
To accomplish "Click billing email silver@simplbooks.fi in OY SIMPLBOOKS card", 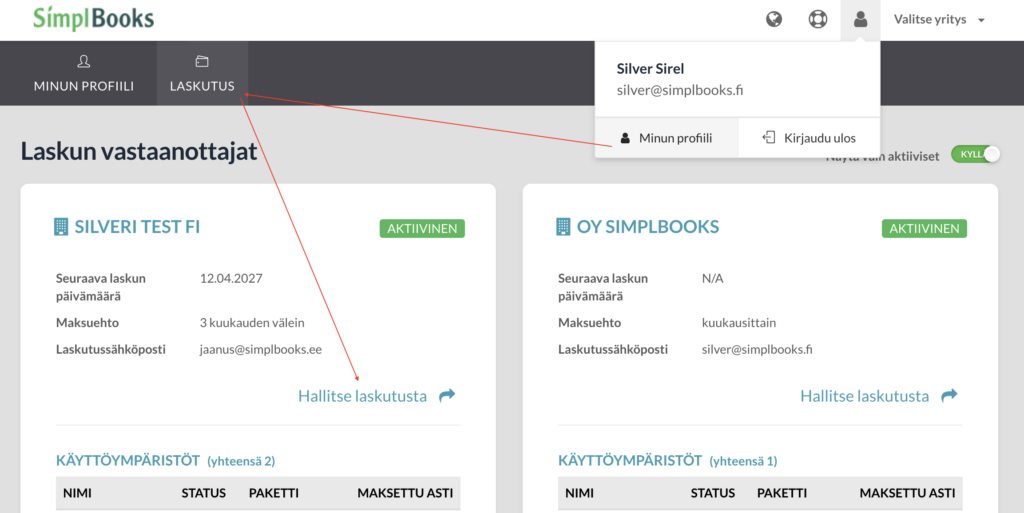I will click(757, 349).
